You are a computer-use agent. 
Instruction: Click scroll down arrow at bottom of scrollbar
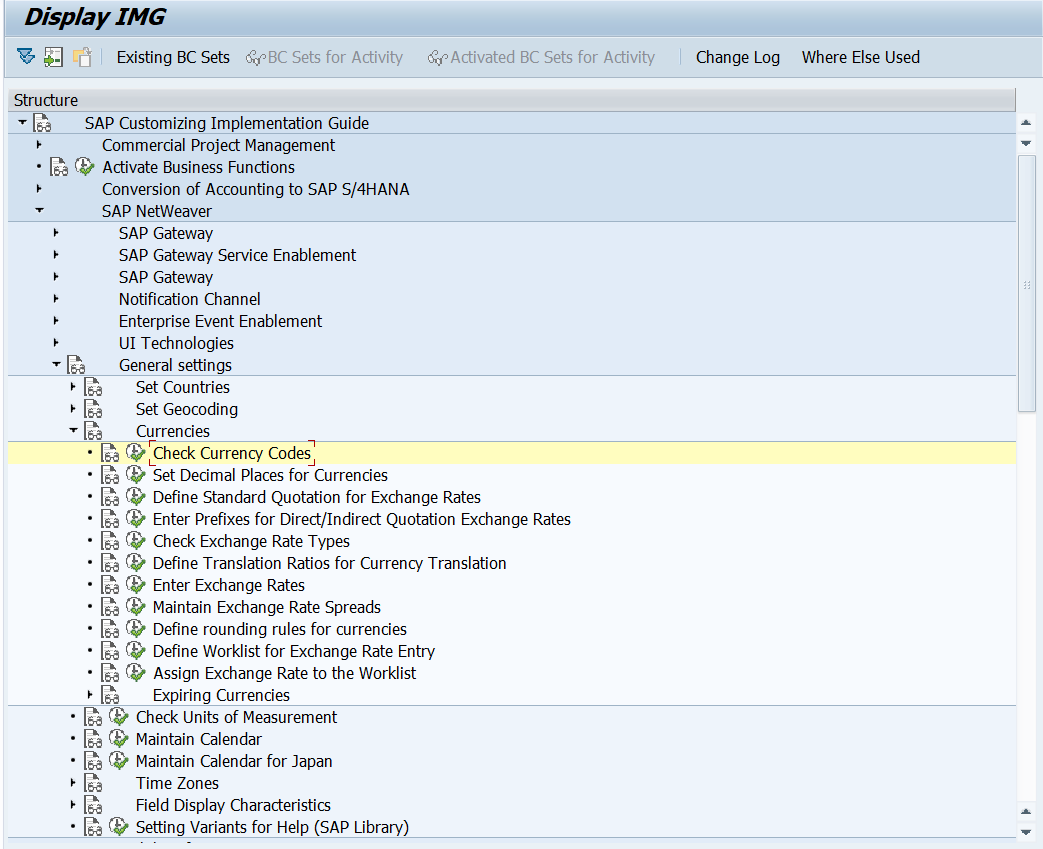click(1026, 832)
